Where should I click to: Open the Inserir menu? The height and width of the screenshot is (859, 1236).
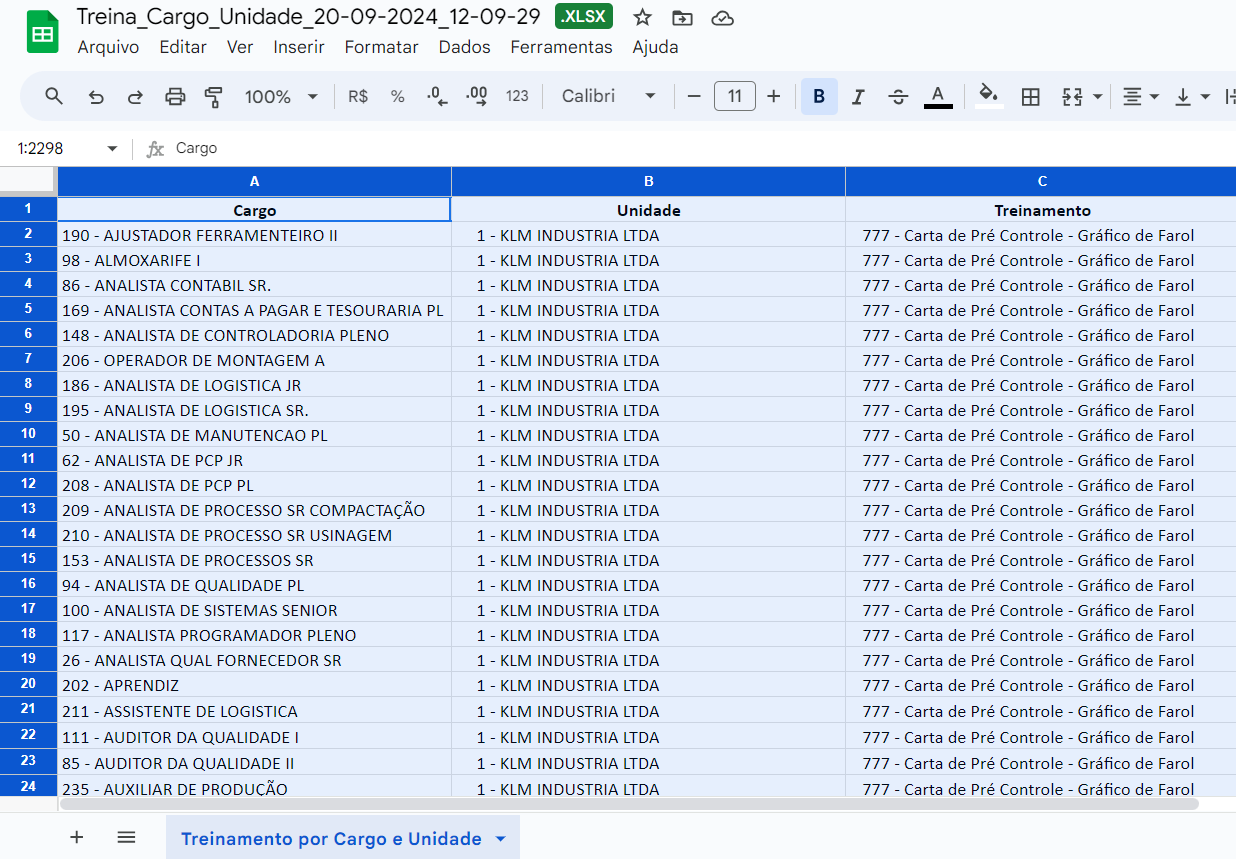tap(298, 47)
